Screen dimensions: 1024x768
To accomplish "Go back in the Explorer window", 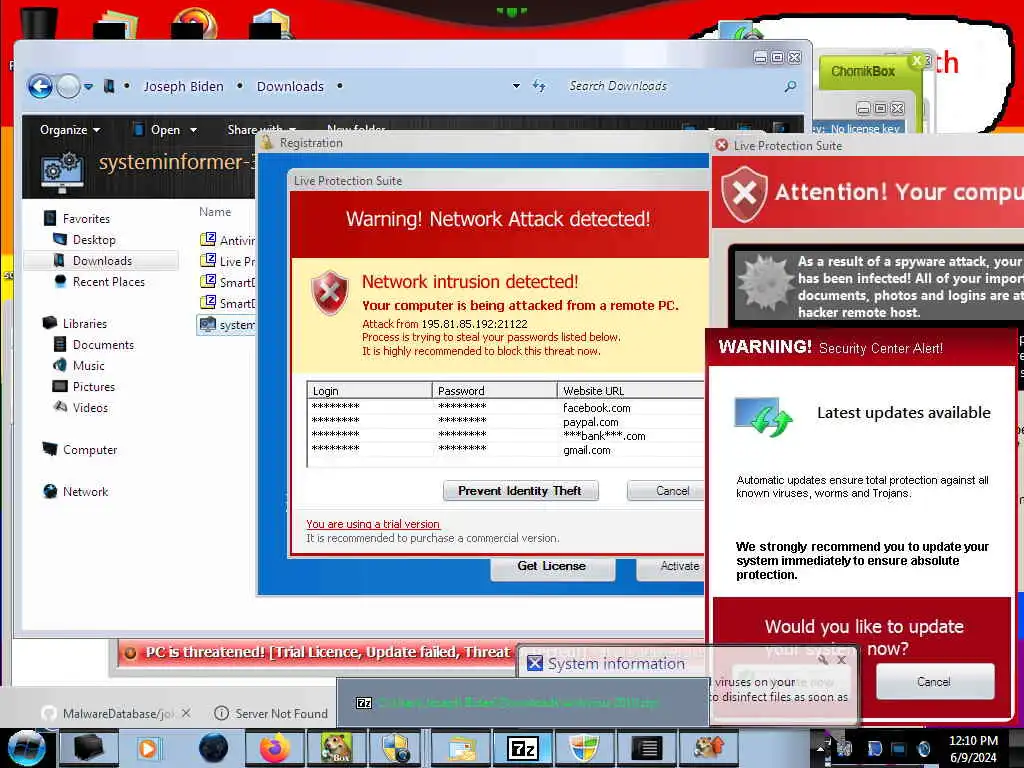I will point(40,86).
